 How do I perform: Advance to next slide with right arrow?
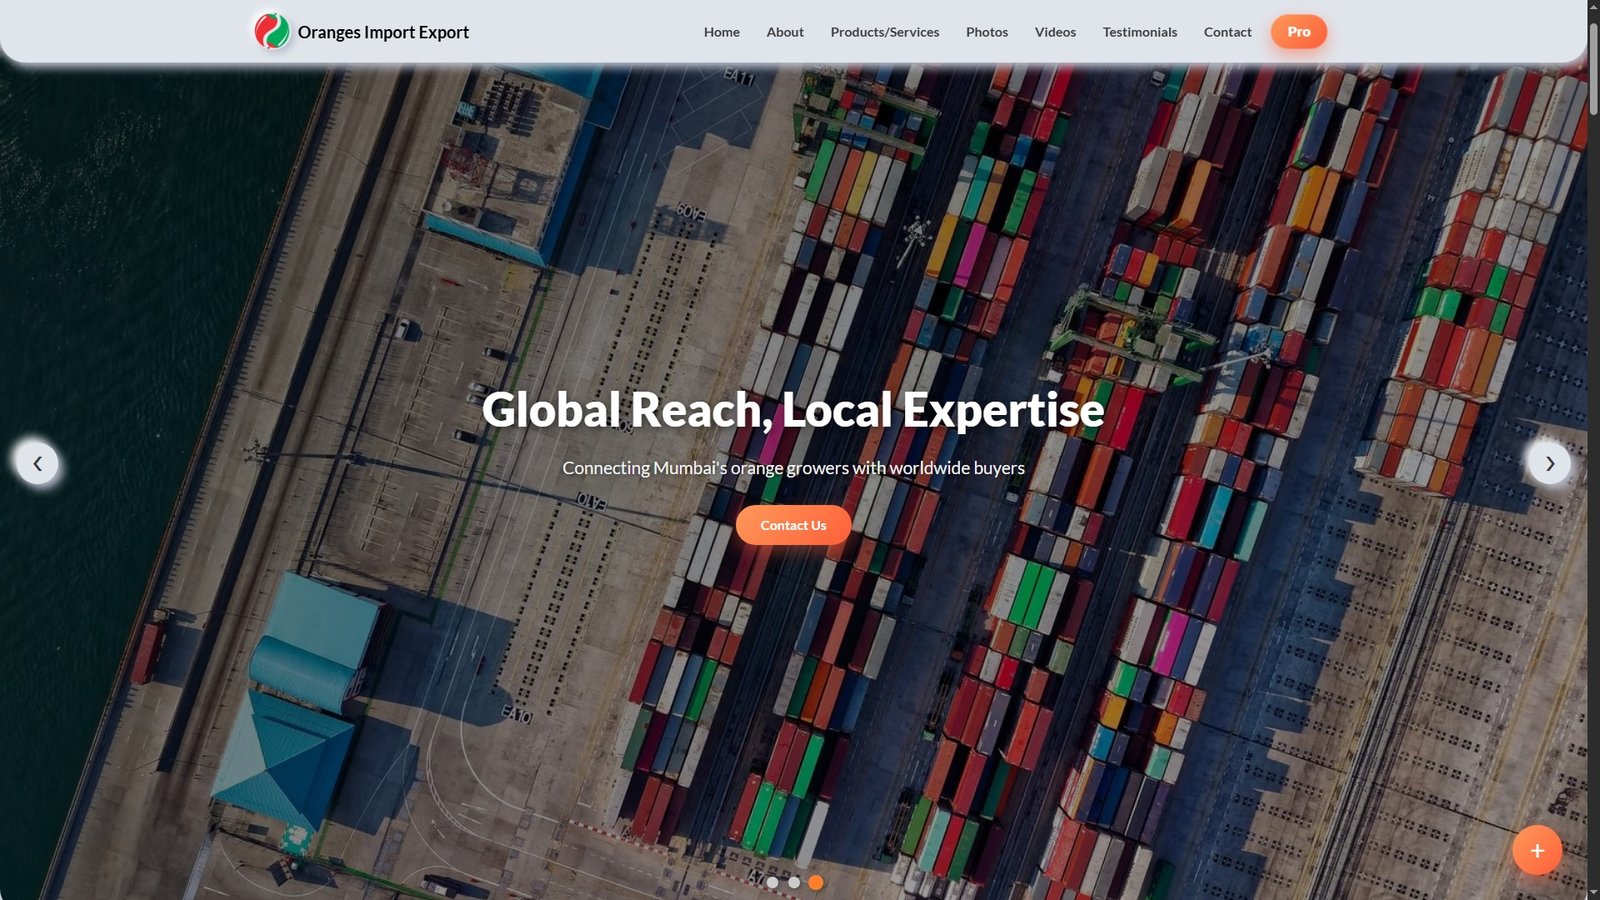point(1549,463)
